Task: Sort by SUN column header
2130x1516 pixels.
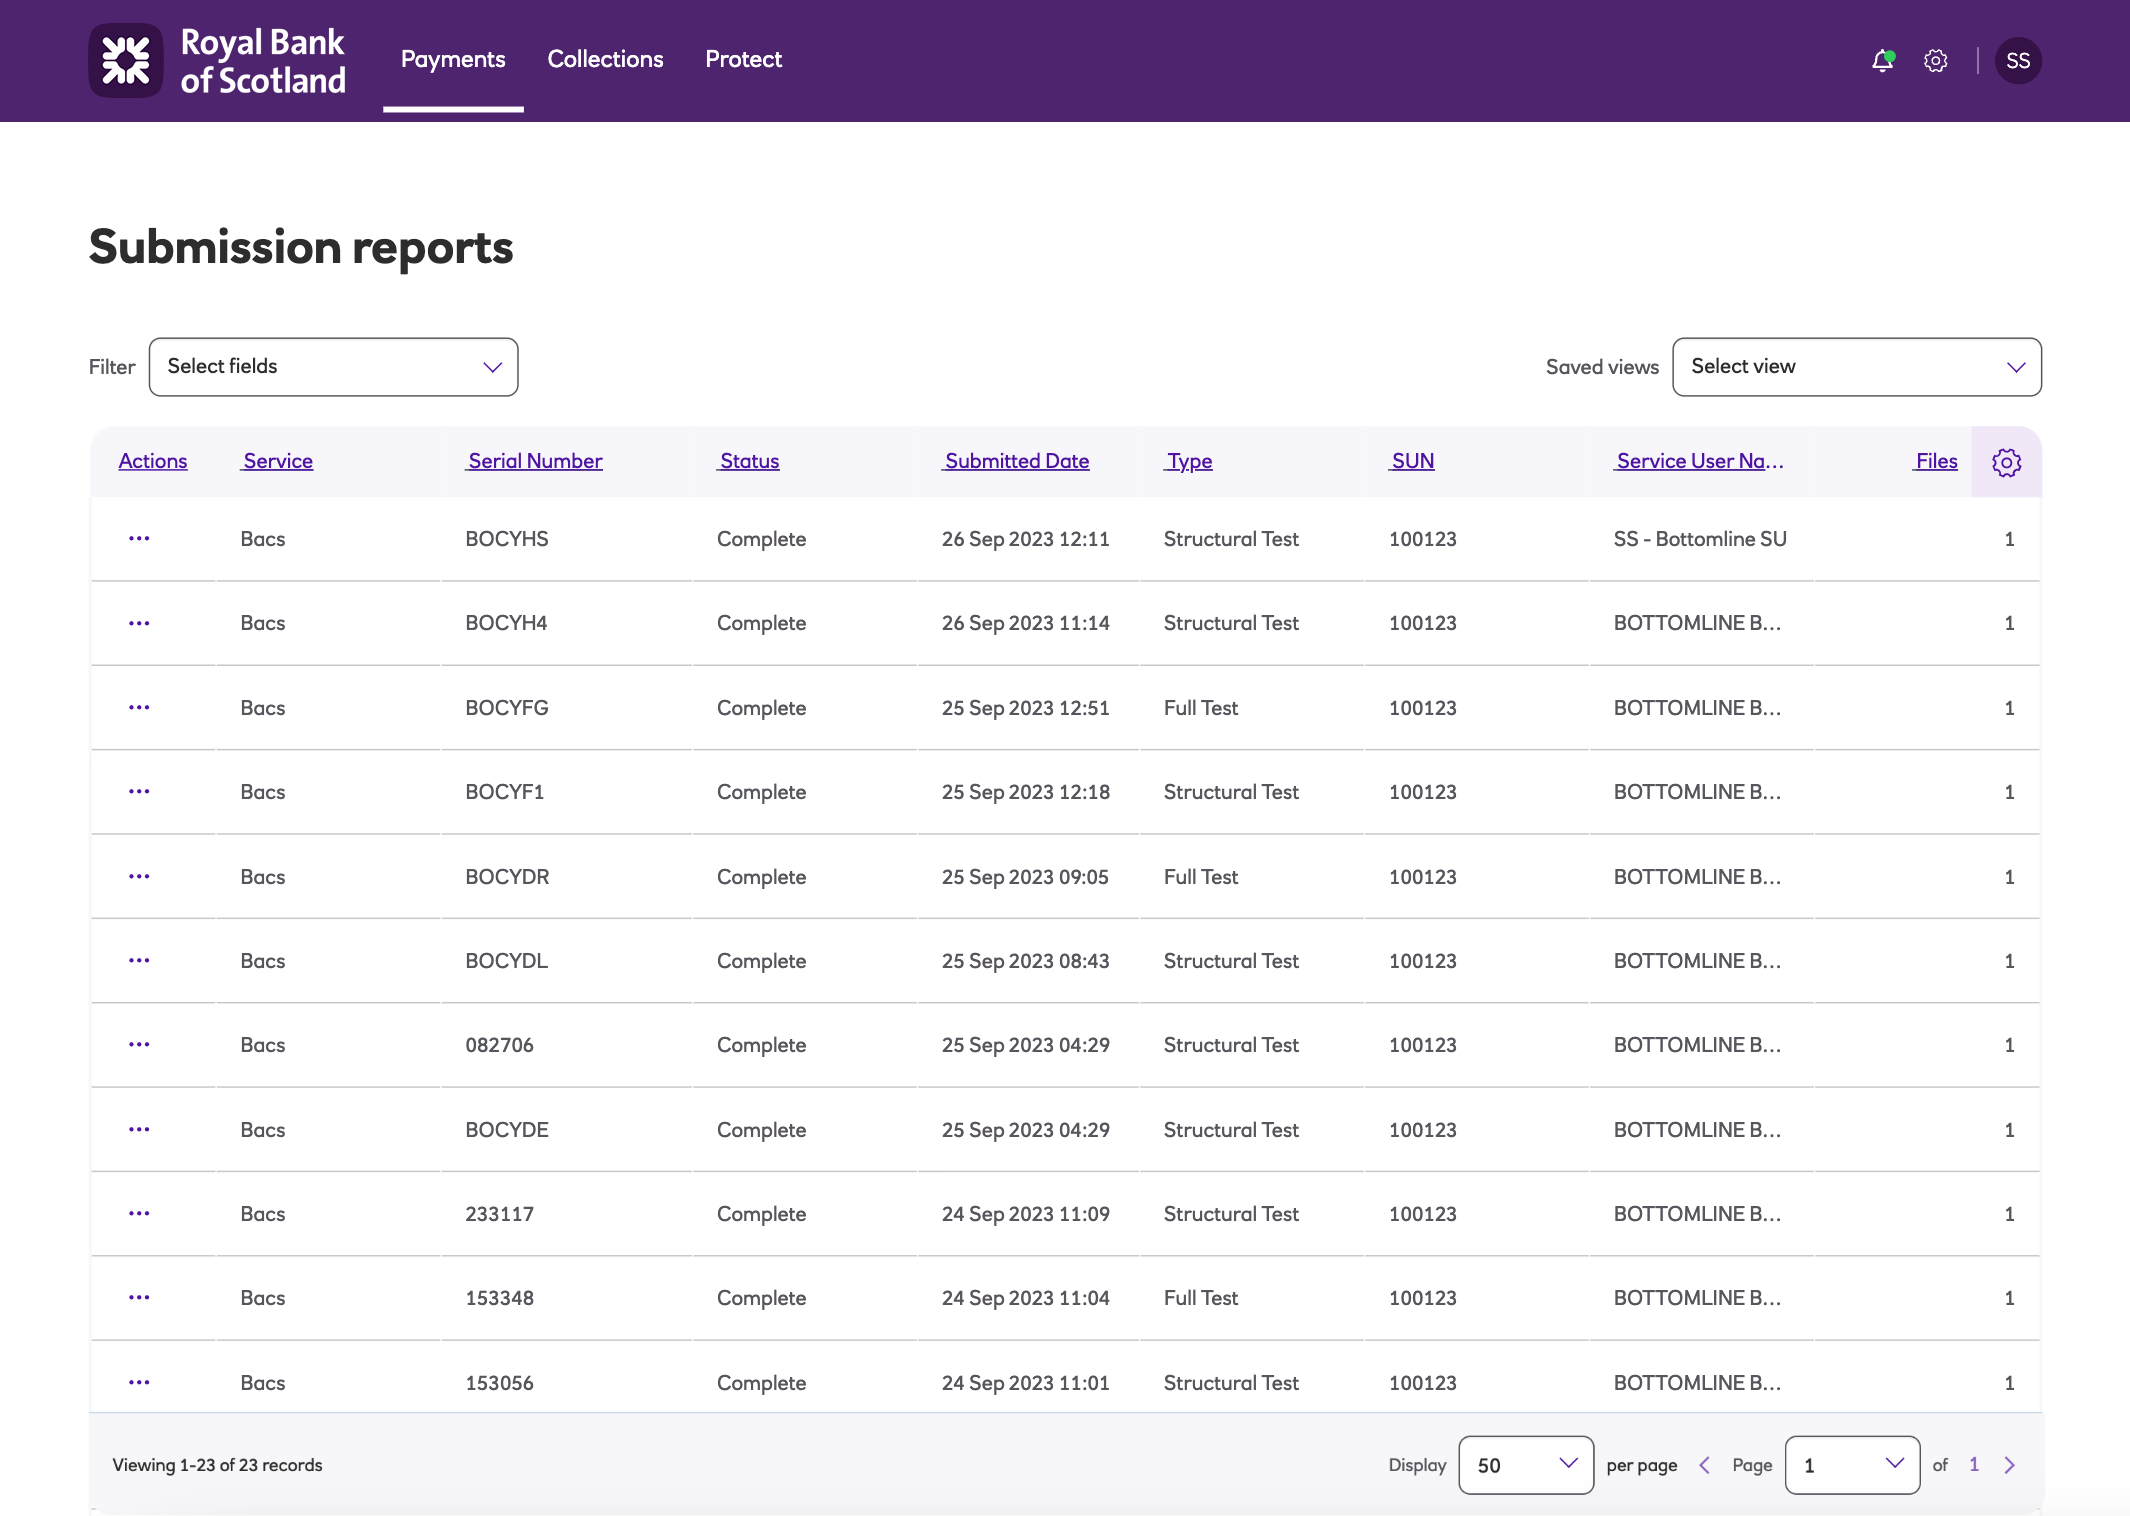Action: 1412,461
